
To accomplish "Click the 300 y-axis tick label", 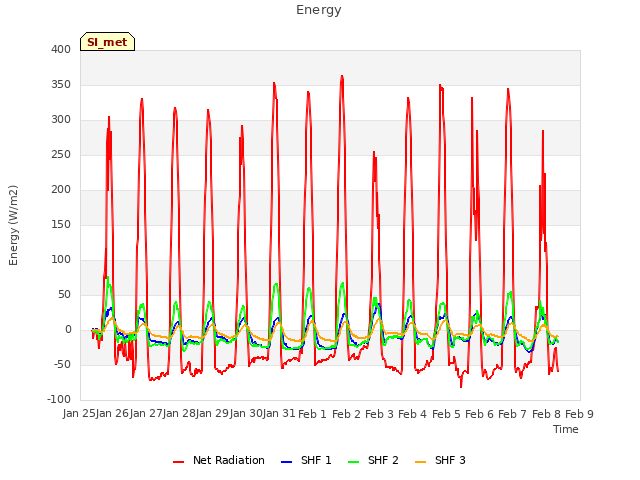I will coord(61,120).
